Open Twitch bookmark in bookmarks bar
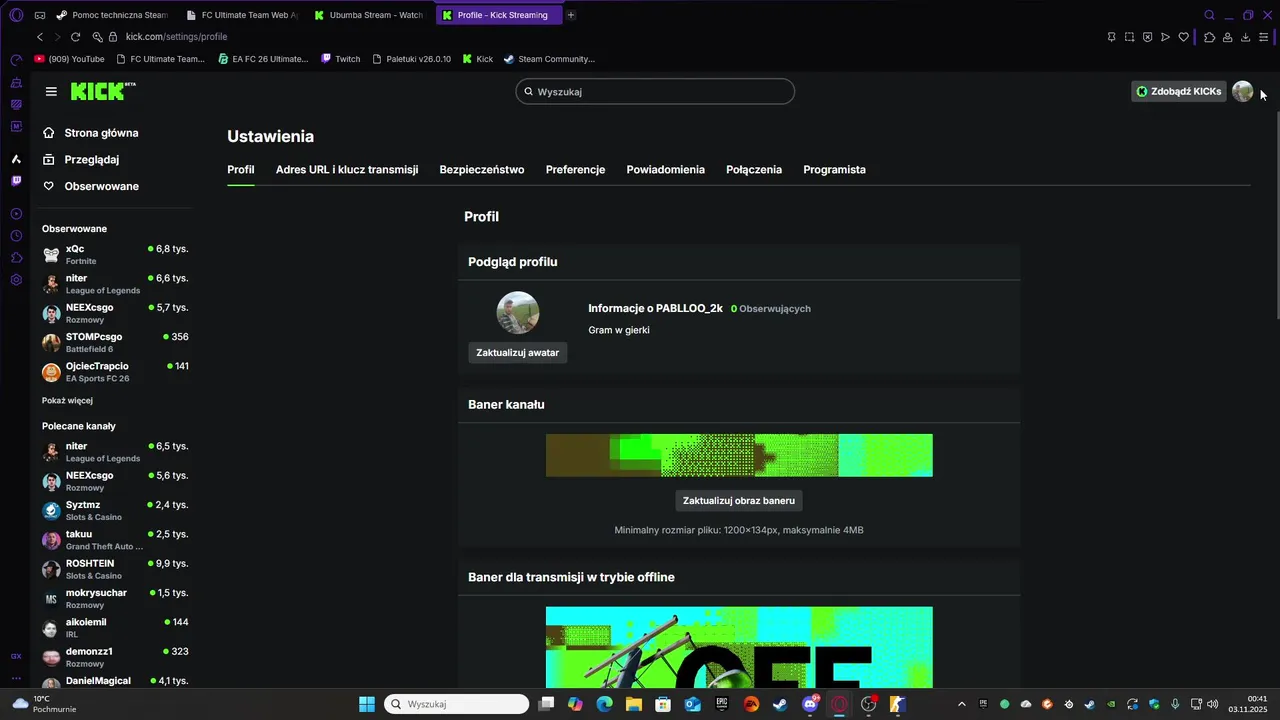Image resolution: width=1280 pixels, height=720 pixels. click(341, 59)
